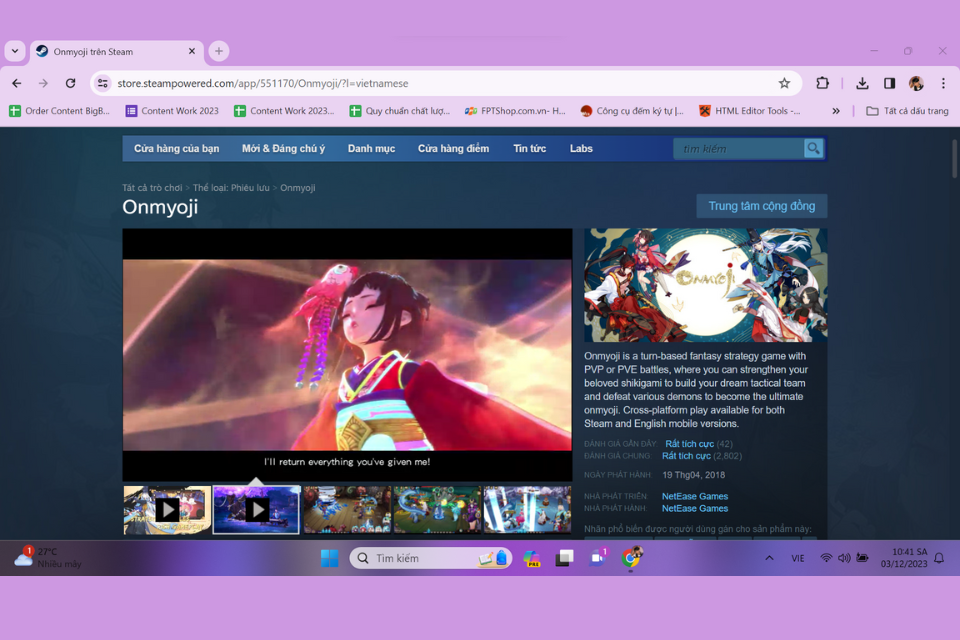Select the fourth screenshot thumbnail

click(x=437, y=510)
